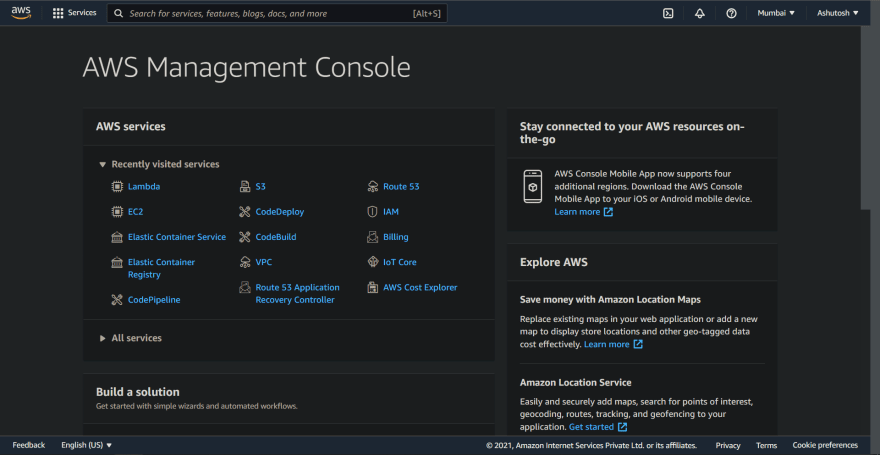Click the EC2 service icon

point(117,212)
